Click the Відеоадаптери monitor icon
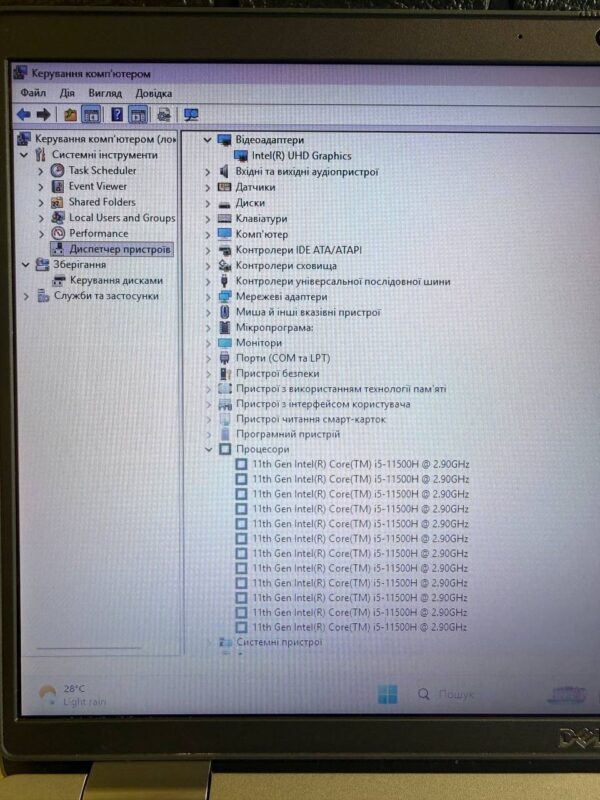The width and height of the screenshot is (600, 800). (224, 140)
